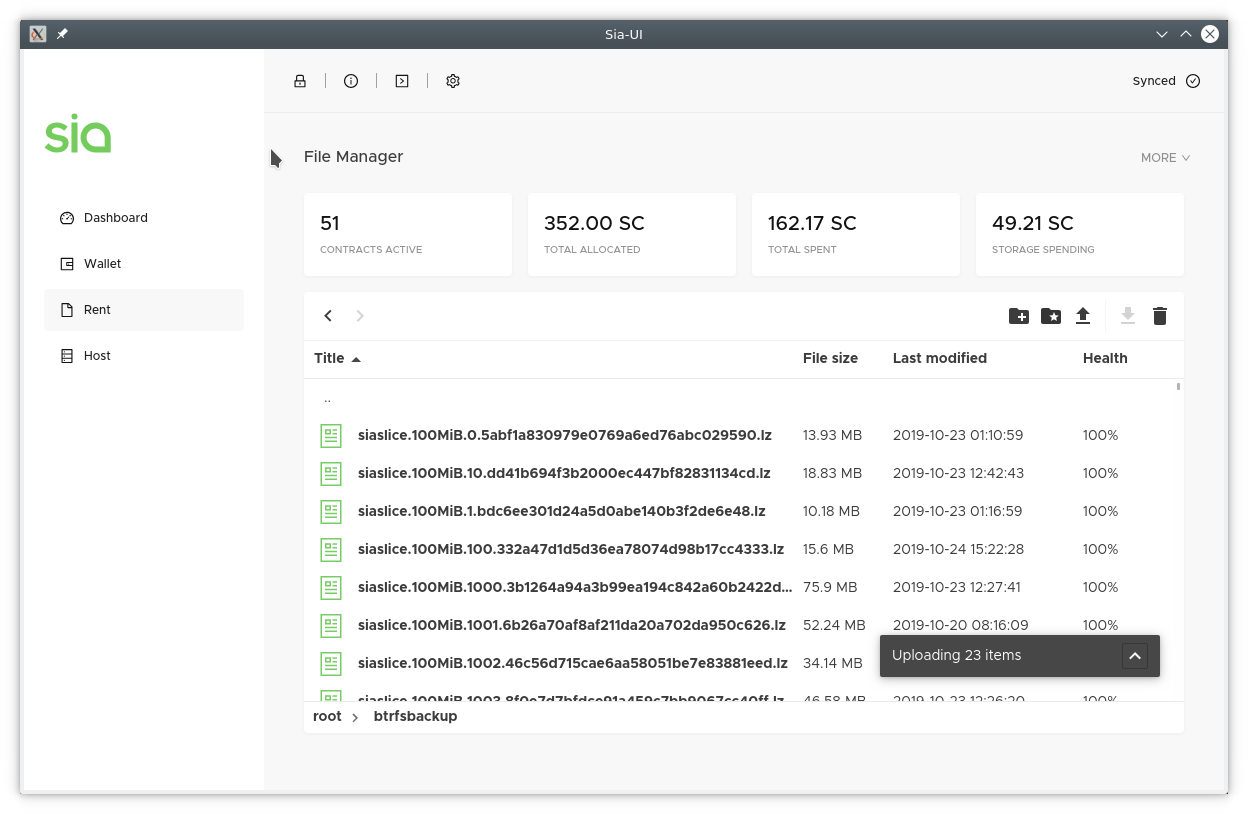
Task: Click file icon for siaslice.100MiB.100.332a row
Action: coord(331,549)
